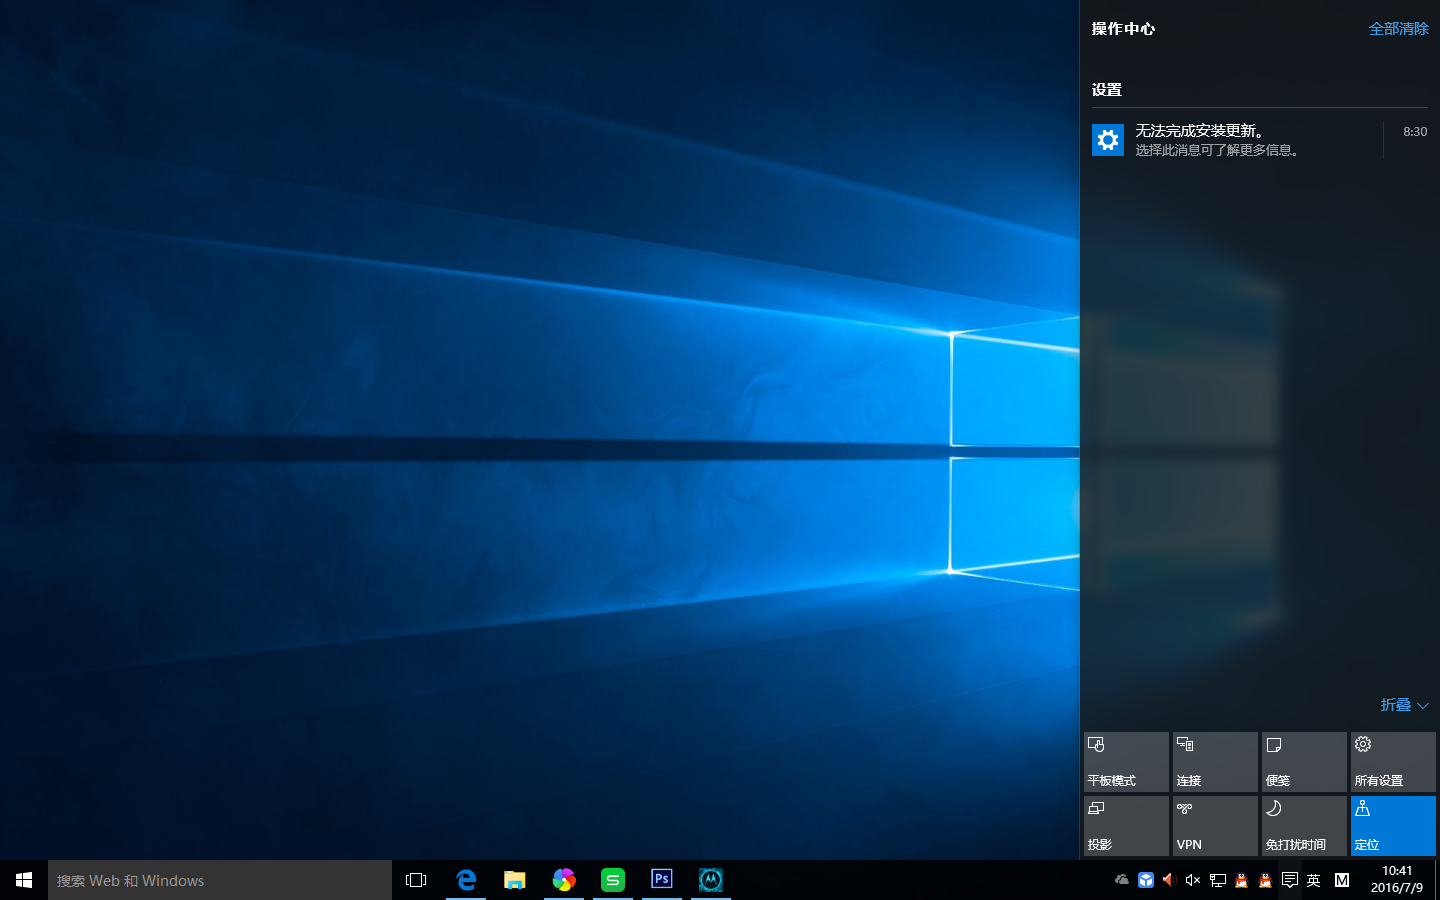Launch File Explorer from the taskbar
The width and height of the screenshot is (1440, 900).
(x=514, y=880)
